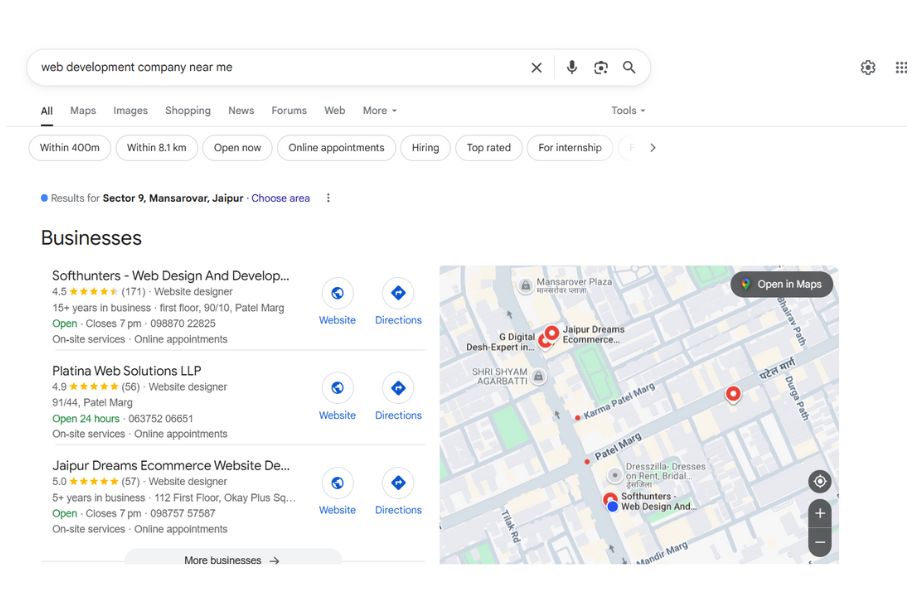The image size is (913, 600).
Task: Open Softhunters - Web Design And Develop listing
Action: (x=171, y=276)
